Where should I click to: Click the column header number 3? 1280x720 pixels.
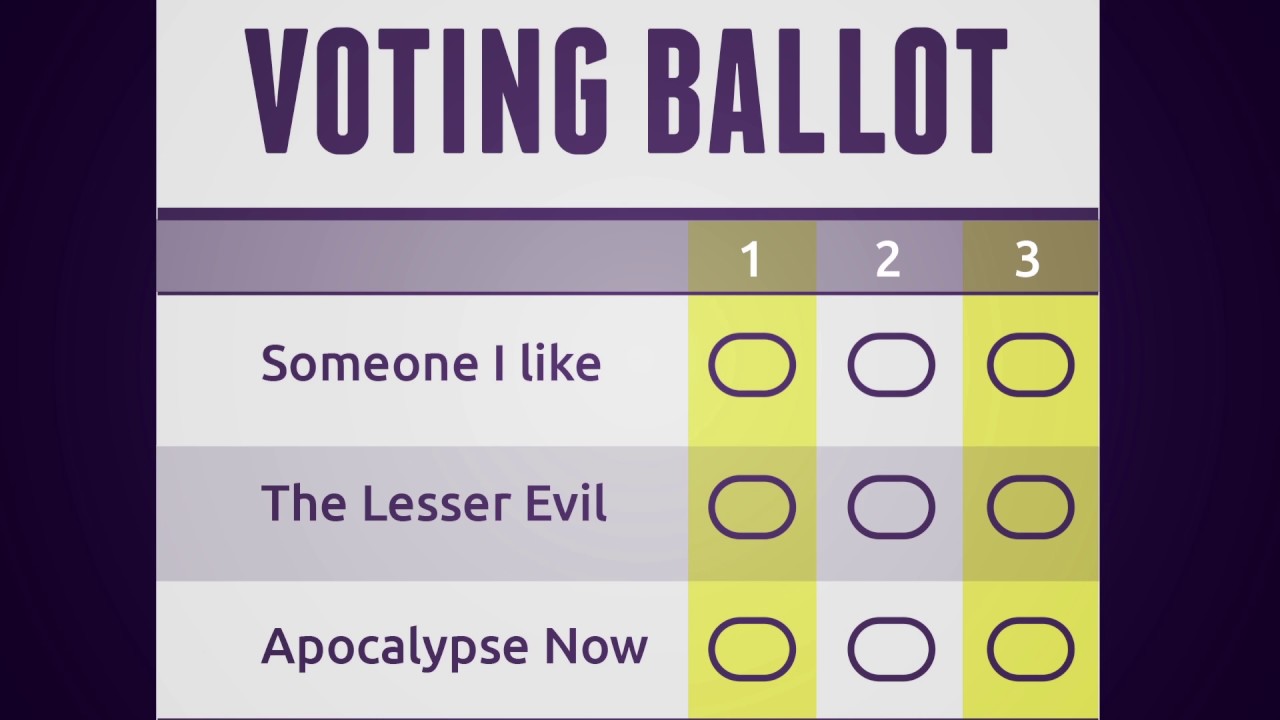coord(1027,260)
